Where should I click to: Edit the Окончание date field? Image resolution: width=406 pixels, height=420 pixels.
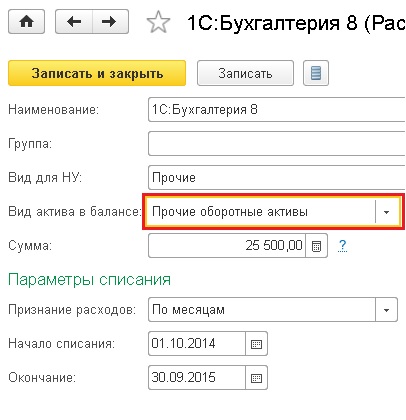197,378
